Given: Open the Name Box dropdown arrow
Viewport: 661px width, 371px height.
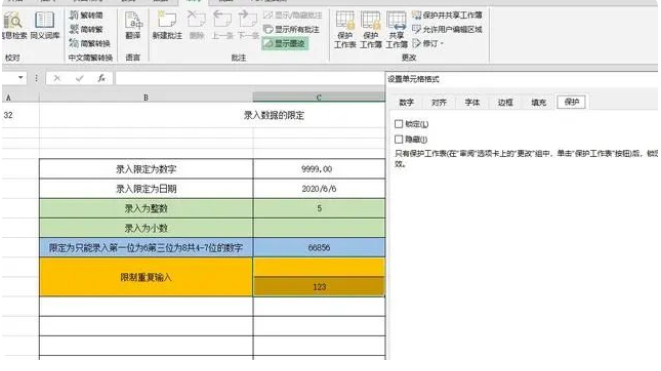Looking at the screenshot, I should coord(20,78).
